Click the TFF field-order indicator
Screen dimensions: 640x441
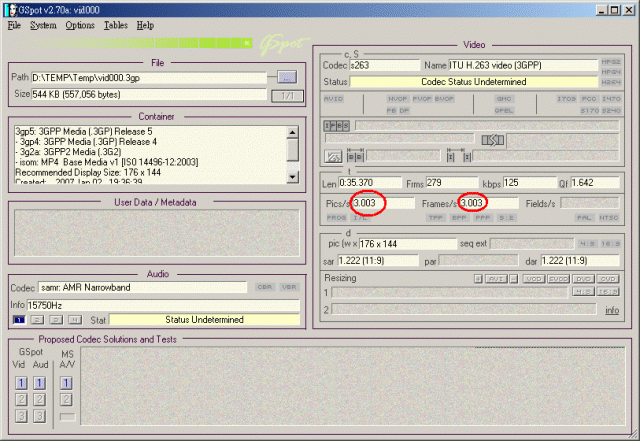coord(436,218)
